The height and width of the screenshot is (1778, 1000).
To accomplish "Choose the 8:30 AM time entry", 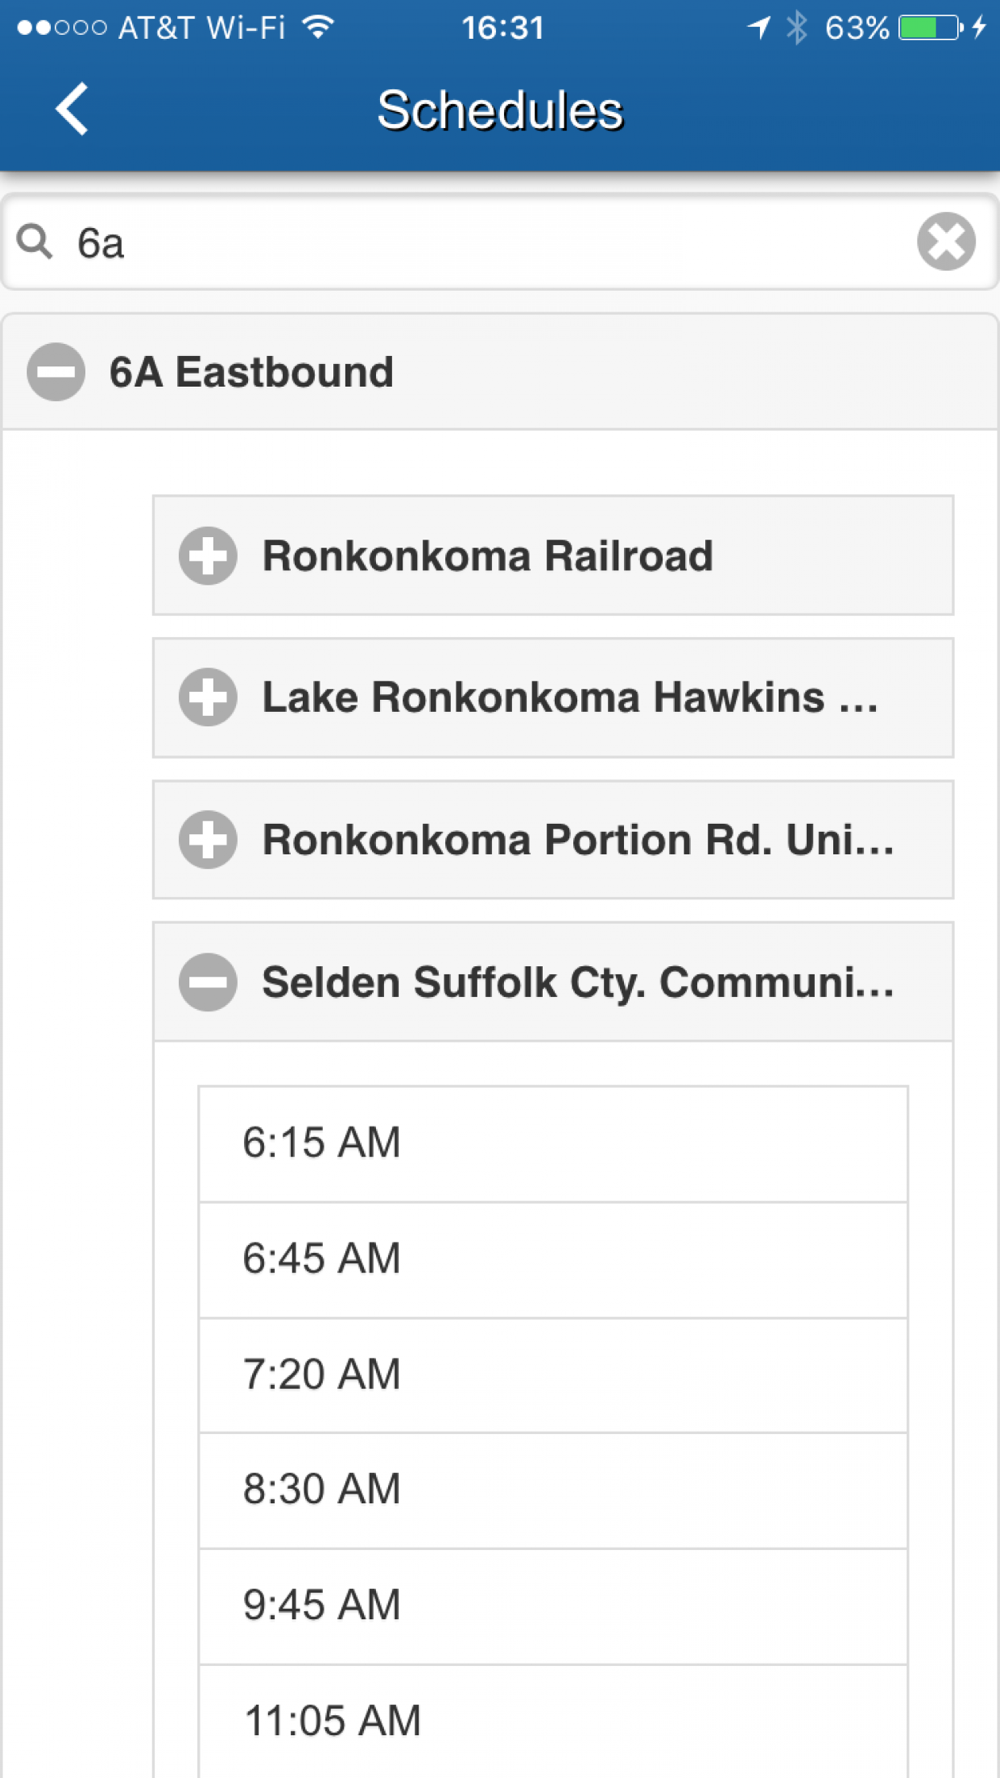I will [553, 1491].
